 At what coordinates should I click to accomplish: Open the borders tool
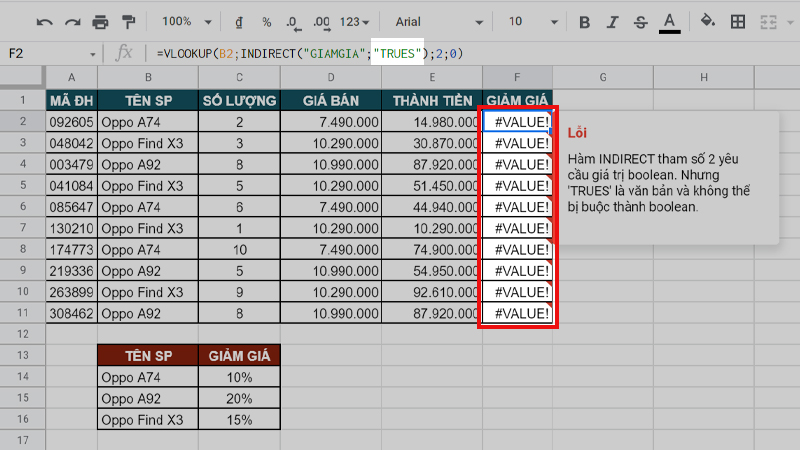point(738,22)
